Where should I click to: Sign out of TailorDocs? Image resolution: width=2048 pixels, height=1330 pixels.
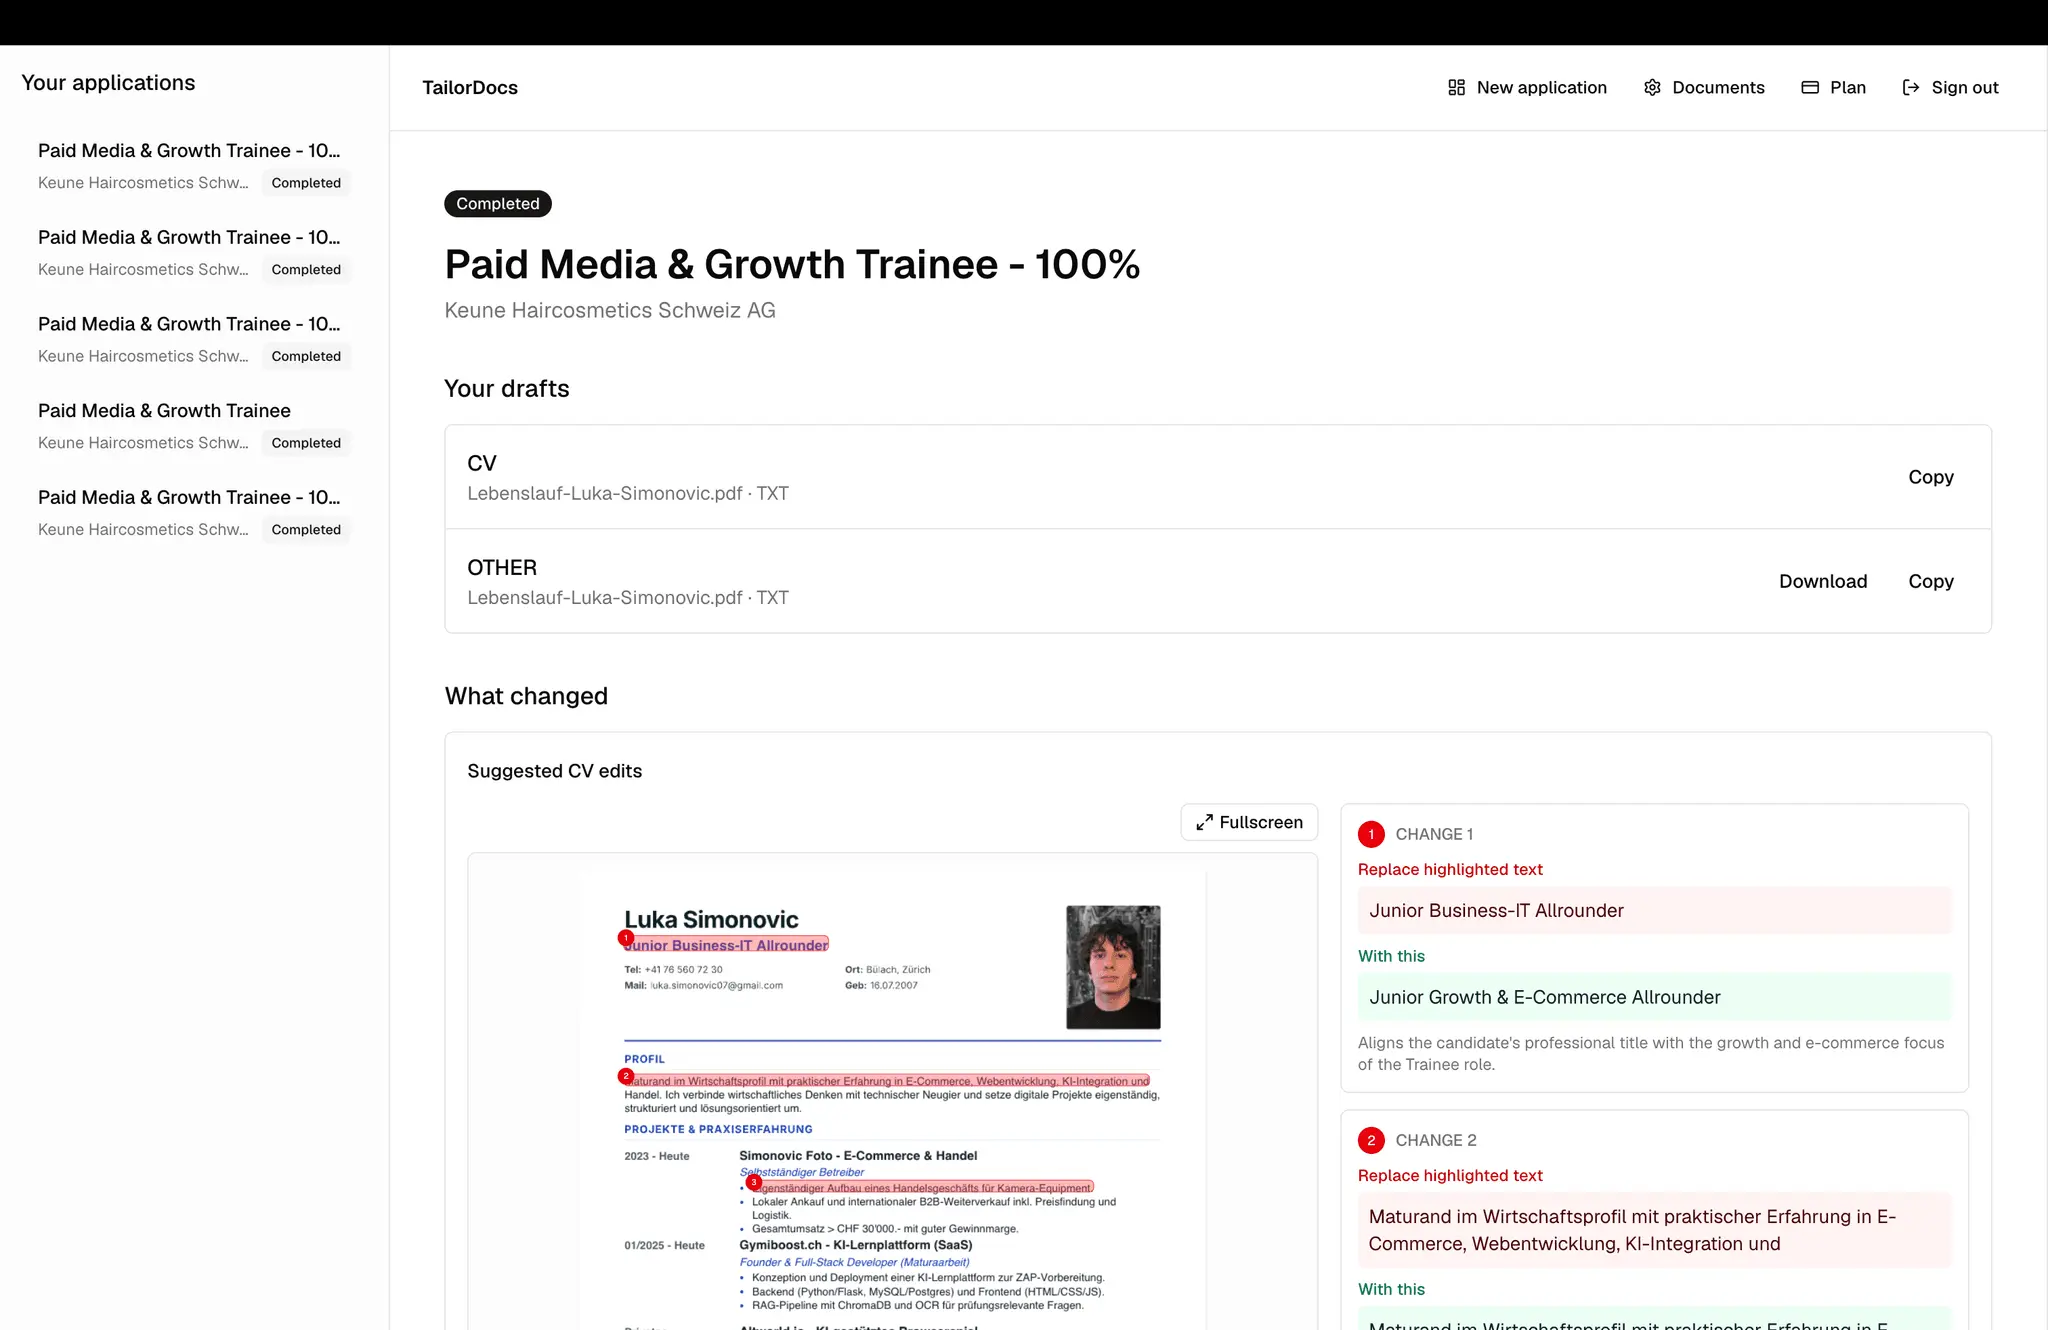click(1950, 87)
